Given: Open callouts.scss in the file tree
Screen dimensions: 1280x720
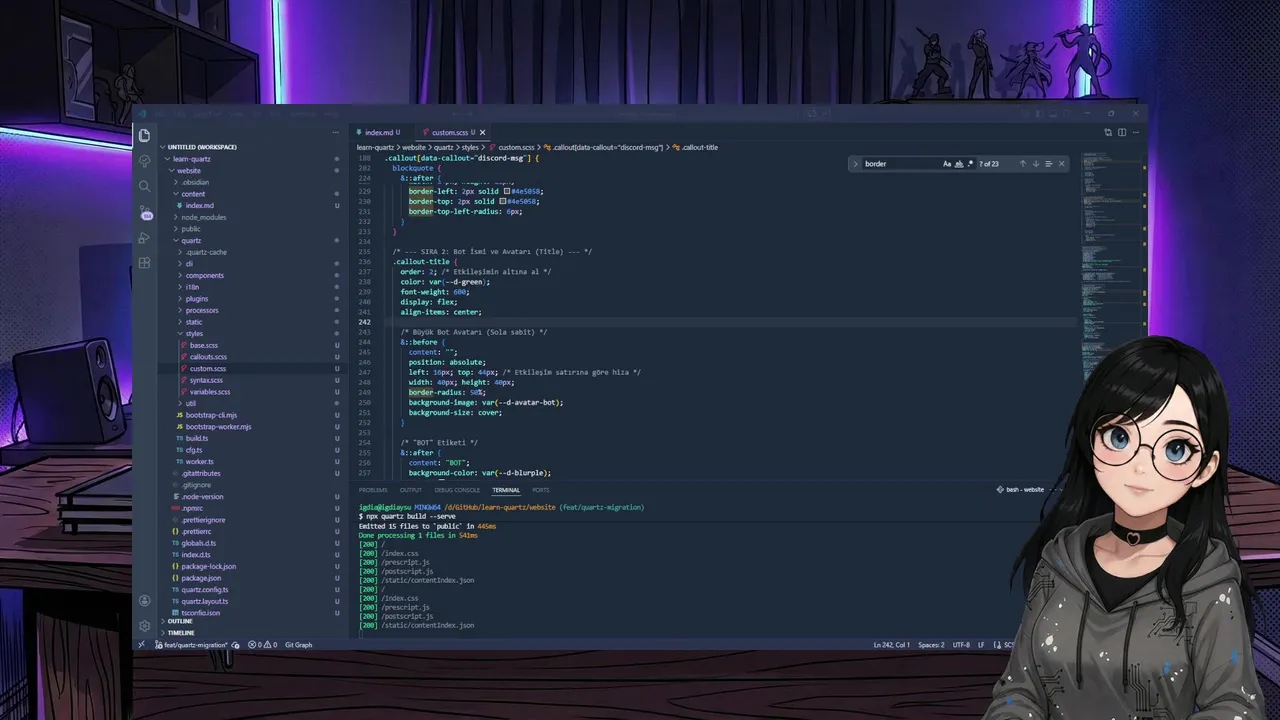Looking at the screenshot, I should coord(208,357).
